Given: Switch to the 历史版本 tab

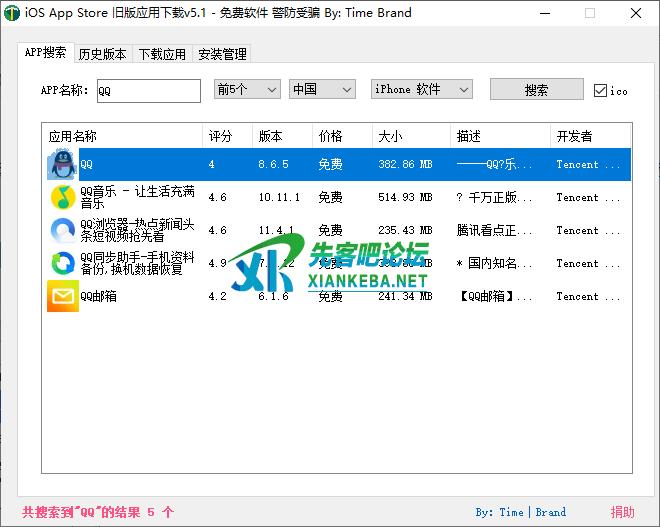Looking at the screenshot, I should pyautogui.click(x=103, y=54).
